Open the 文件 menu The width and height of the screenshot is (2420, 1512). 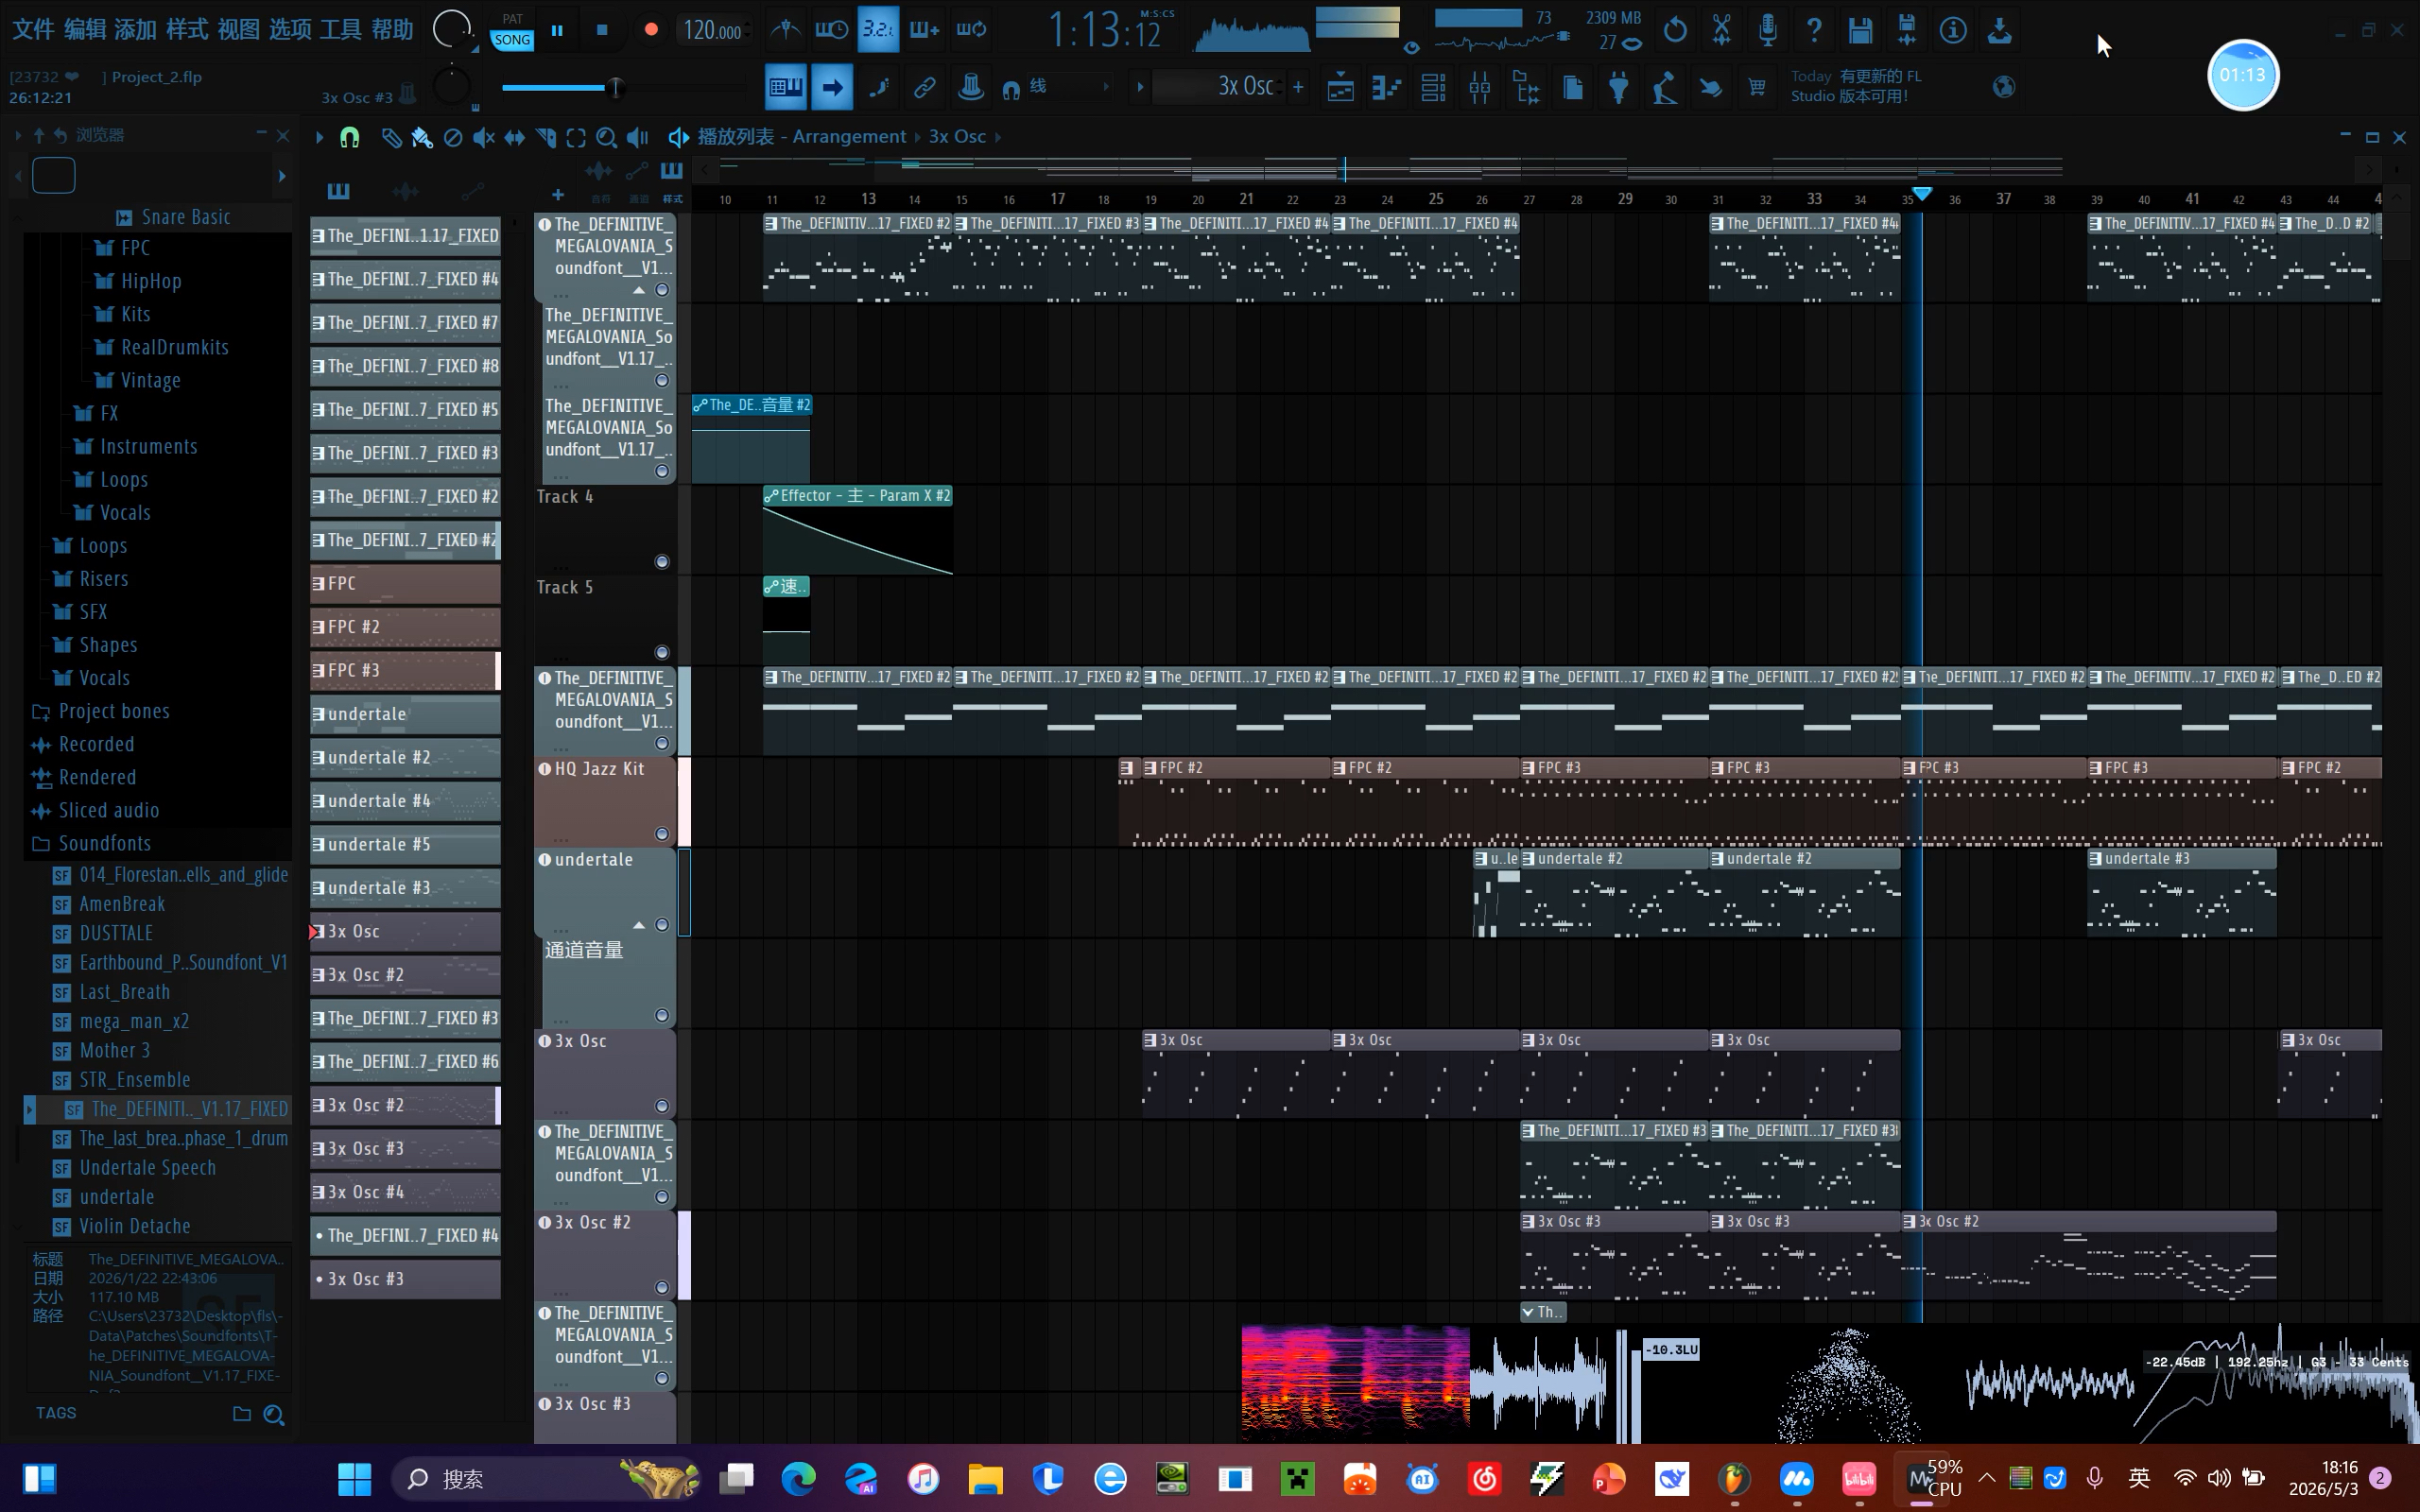point(33,30)
